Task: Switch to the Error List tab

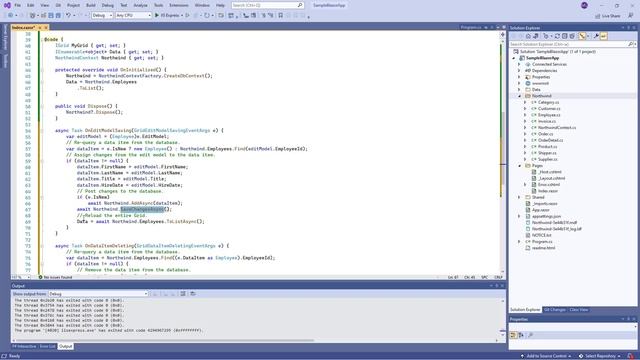Action: [x=47, y=346]
